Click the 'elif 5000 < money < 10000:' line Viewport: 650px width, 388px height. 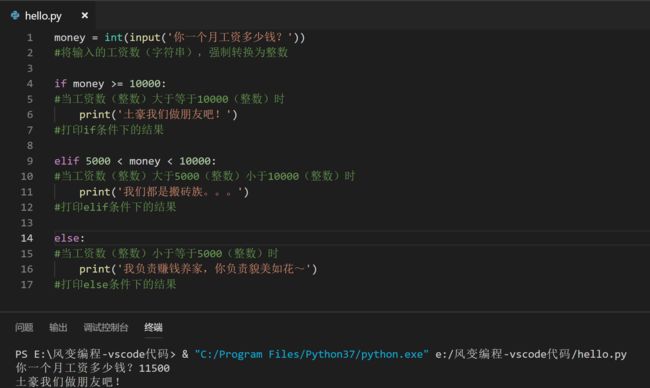tap(135, 161)
